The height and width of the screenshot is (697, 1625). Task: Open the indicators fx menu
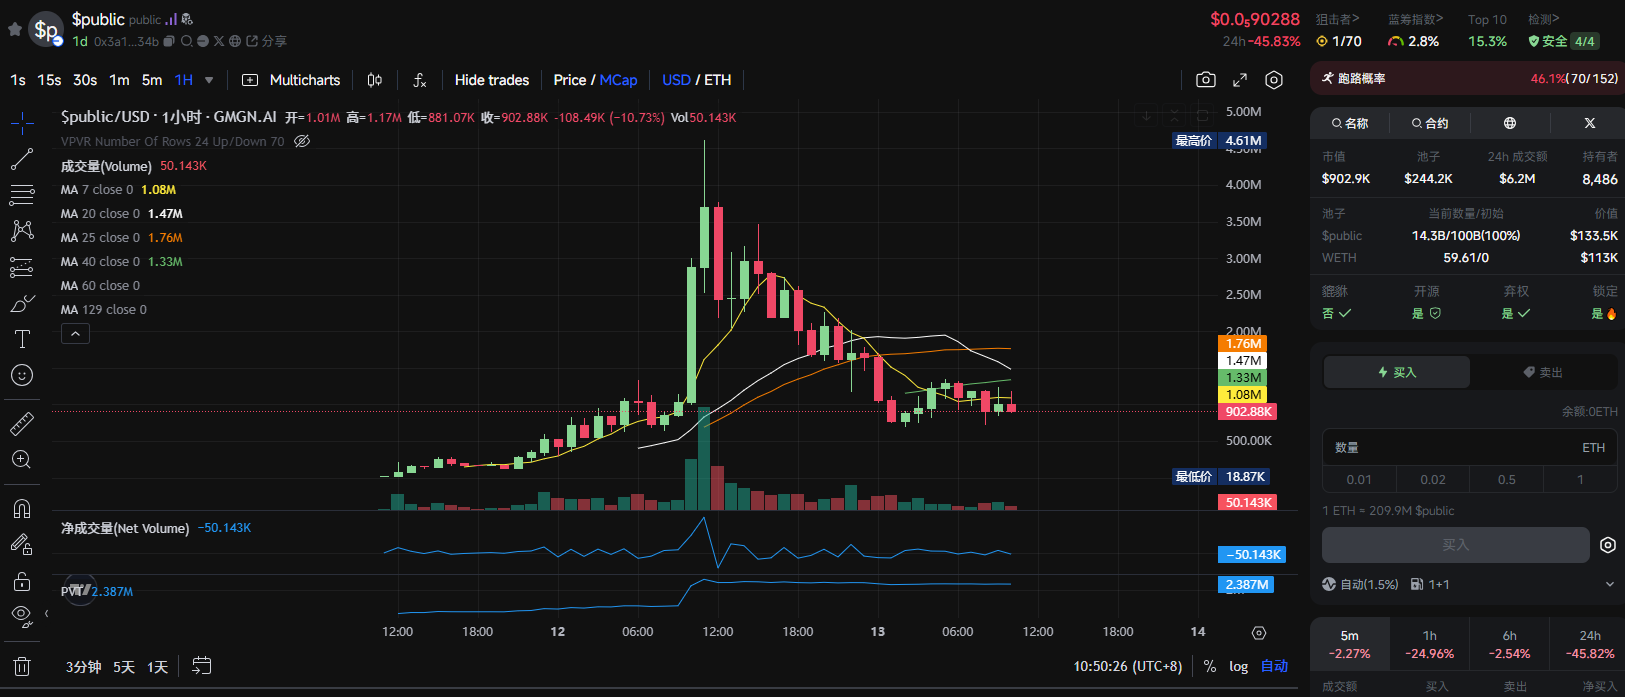(x=420, y=80)
